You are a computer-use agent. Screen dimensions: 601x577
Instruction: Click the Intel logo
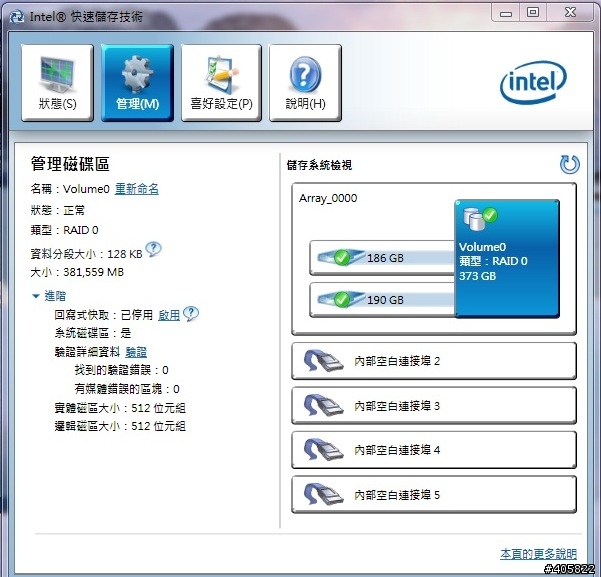coord(534,82)
